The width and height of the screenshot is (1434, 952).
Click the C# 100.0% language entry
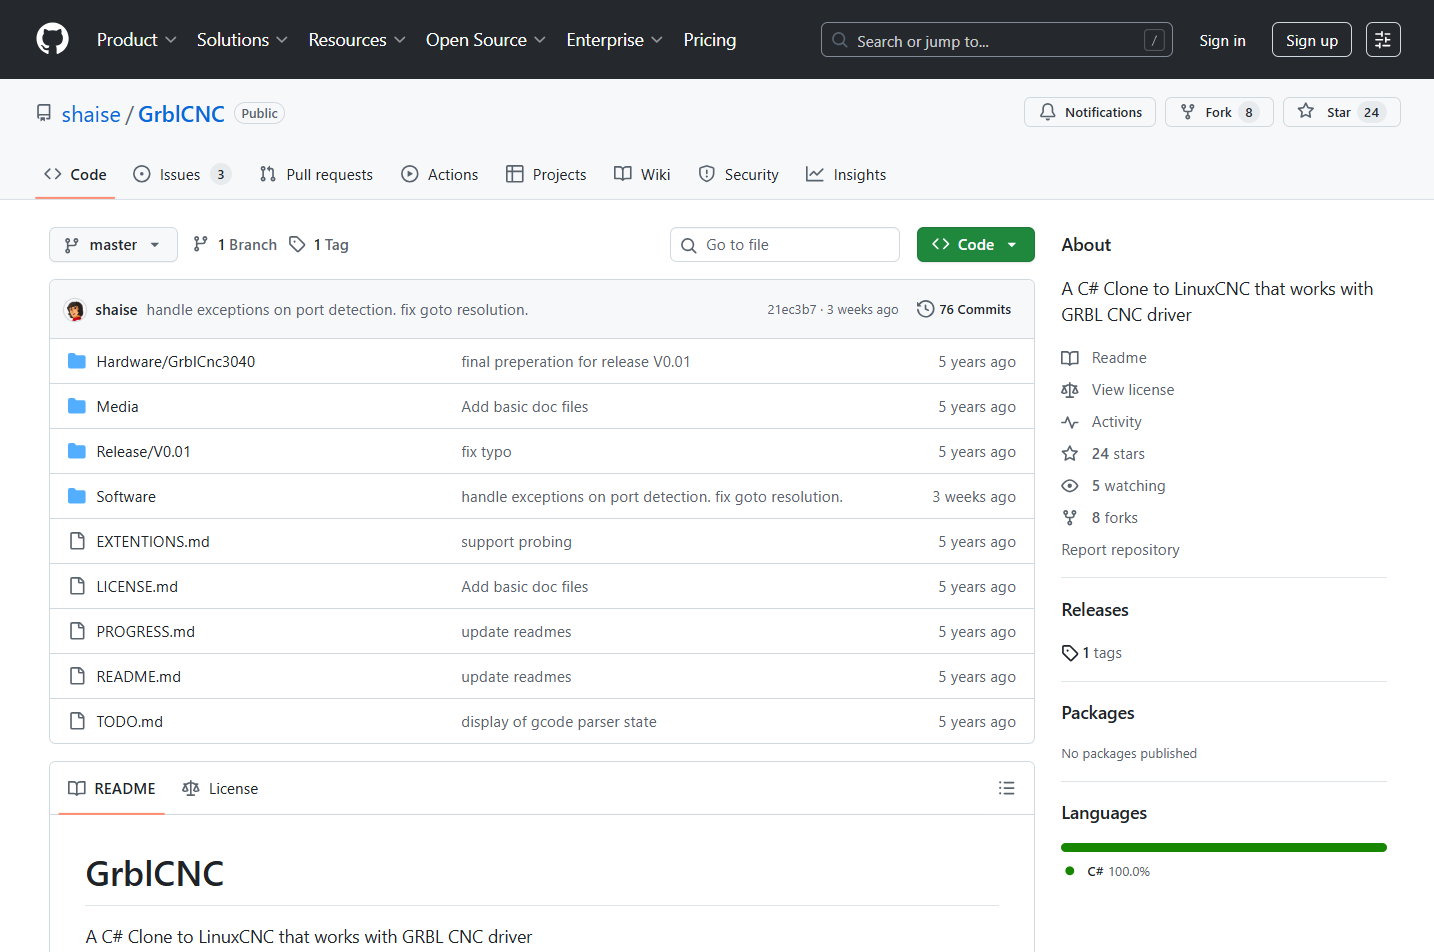(x=1108, y=871)
